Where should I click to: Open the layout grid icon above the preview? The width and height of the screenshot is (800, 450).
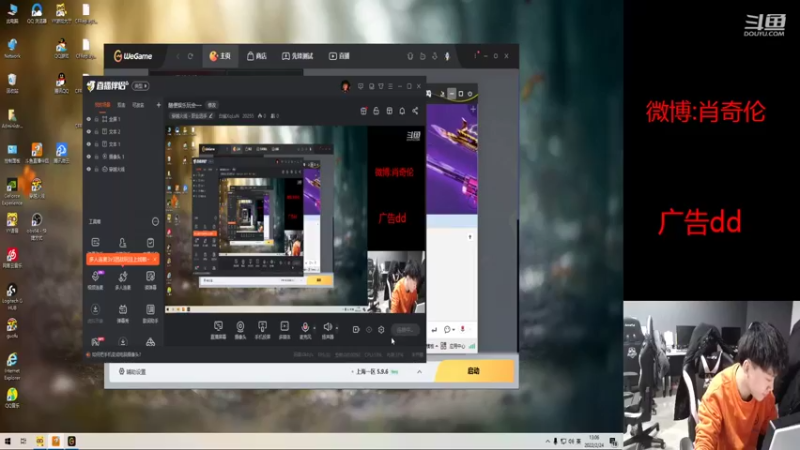point(389,111)
